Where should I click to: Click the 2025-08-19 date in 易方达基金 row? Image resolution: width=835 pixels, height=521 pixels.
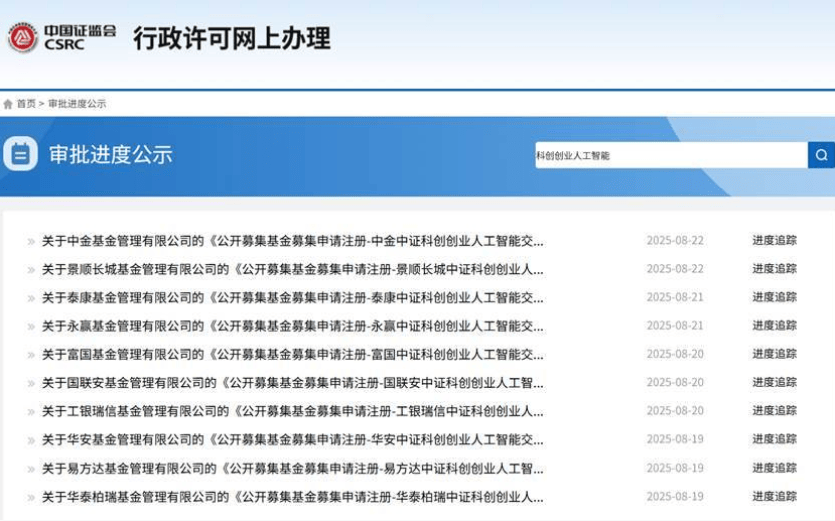tap(675, 468)
